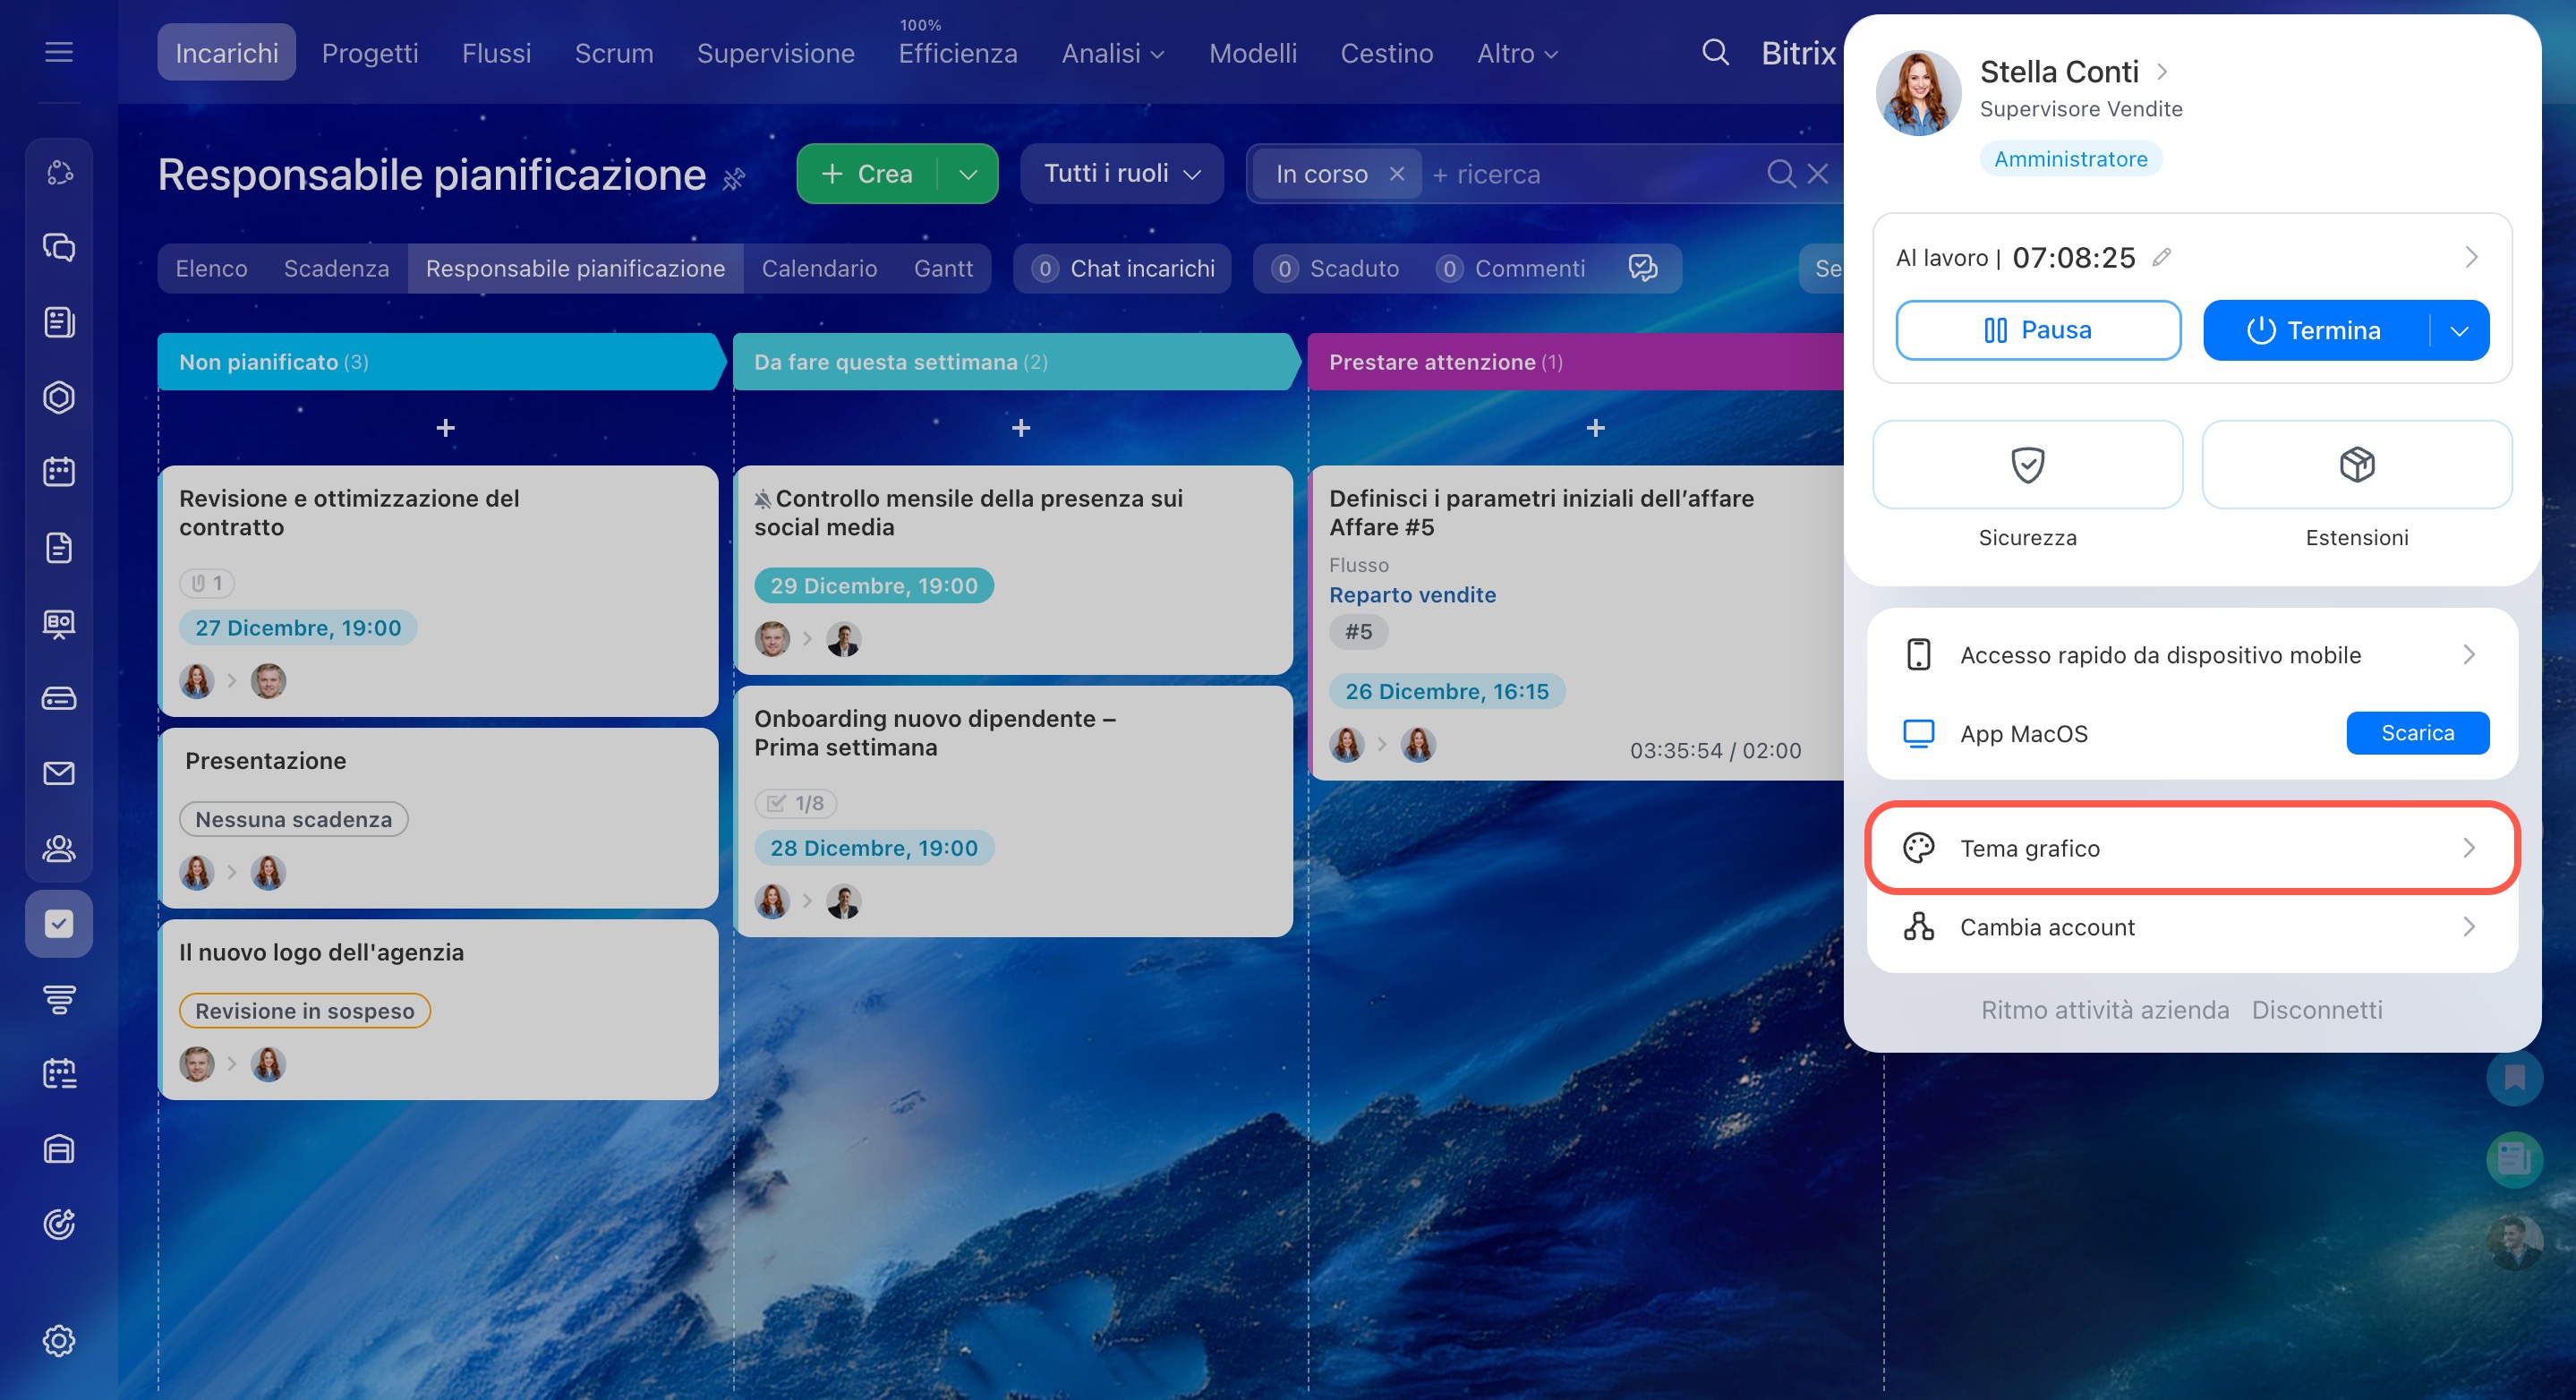
Task: Open the Progetti menu item
Action: pos(369,53)
